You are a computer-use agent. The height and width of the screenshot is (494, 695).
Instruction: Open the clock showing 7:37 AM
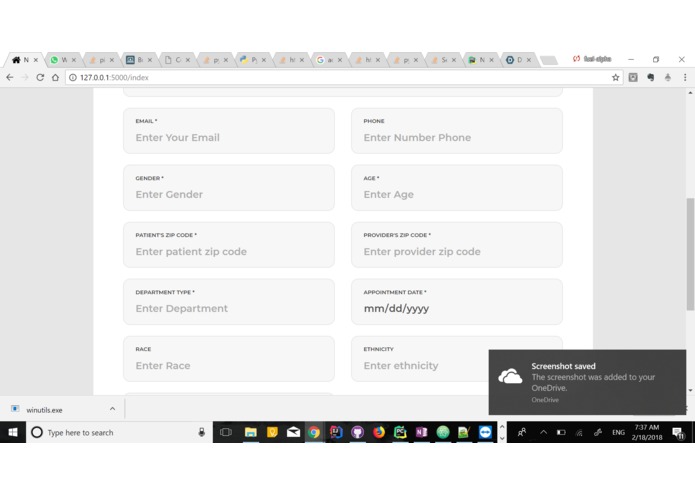[x=647, y=432]
